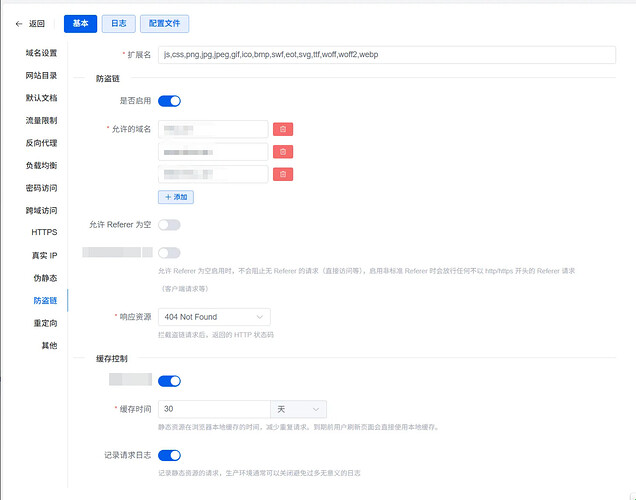Click the 返回 back arrow

[x=30, y=24]
